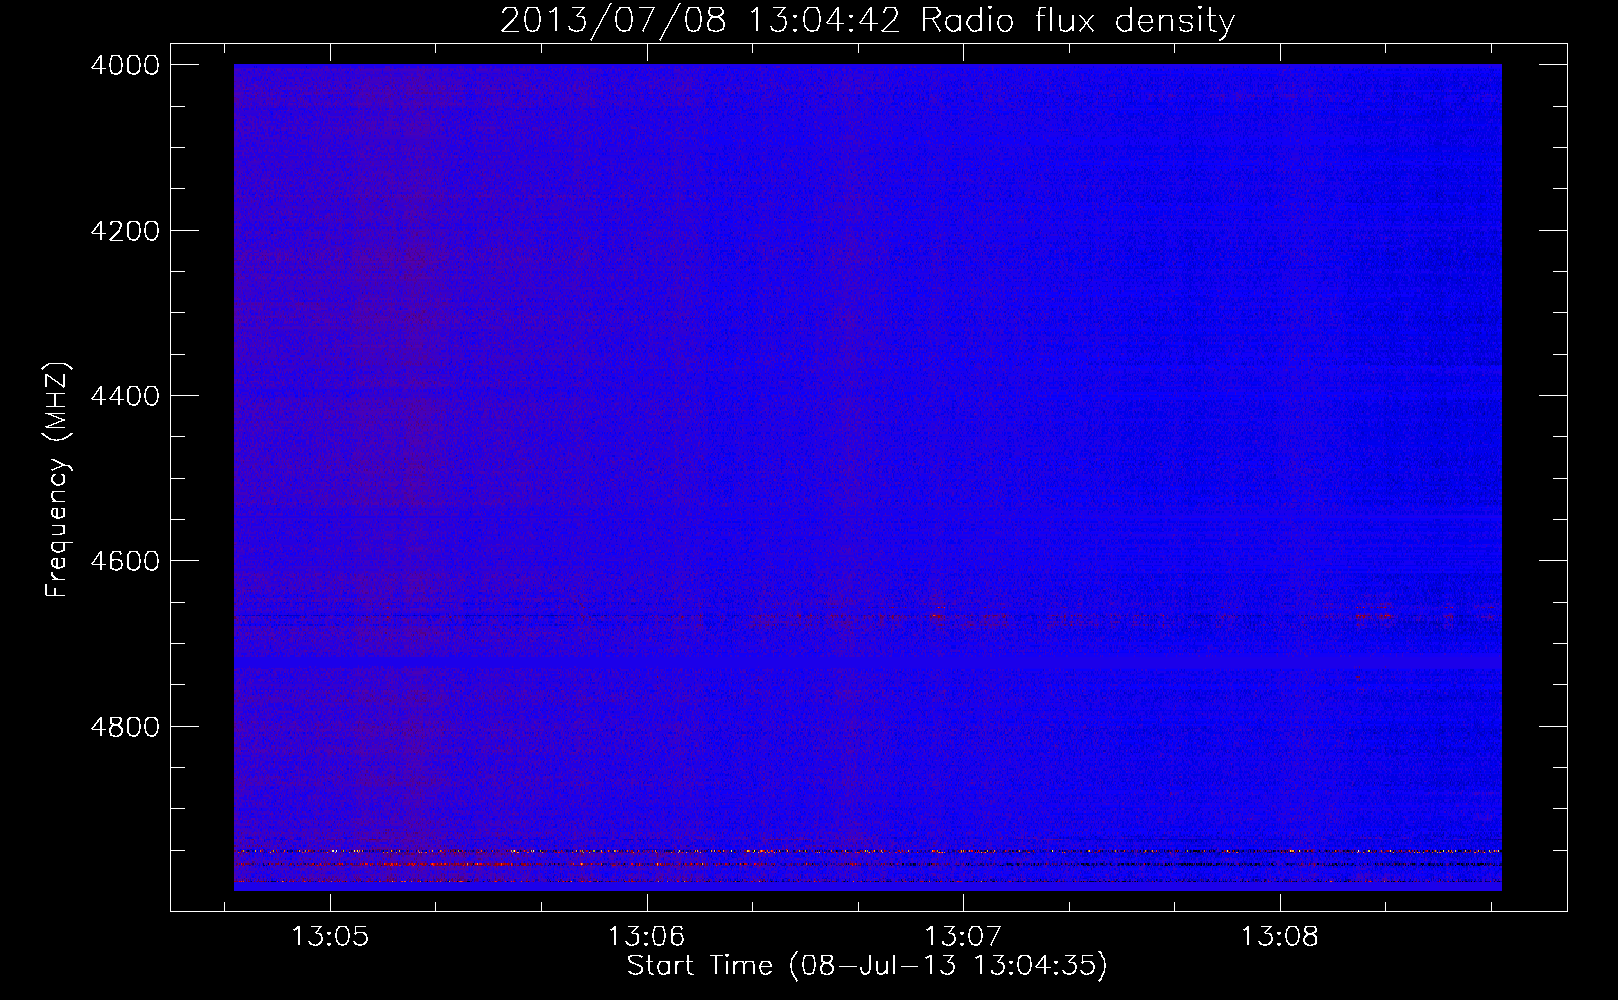Click the 4200 frequency tick label
Viewport: 1618px width, 1000px height.
click(124, 231)
